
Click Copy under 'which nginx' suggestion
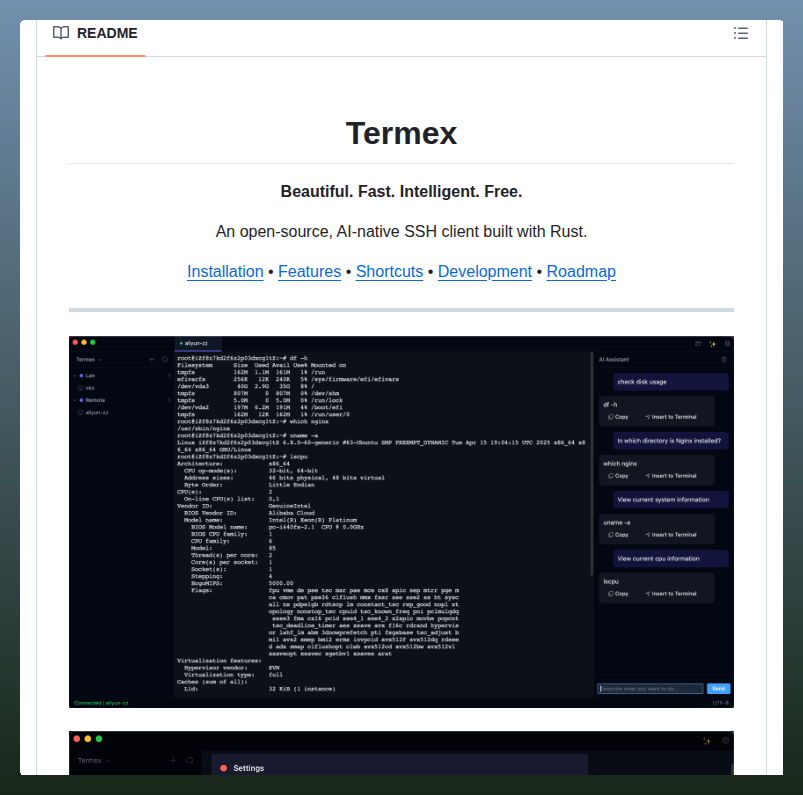click(618, 476)
